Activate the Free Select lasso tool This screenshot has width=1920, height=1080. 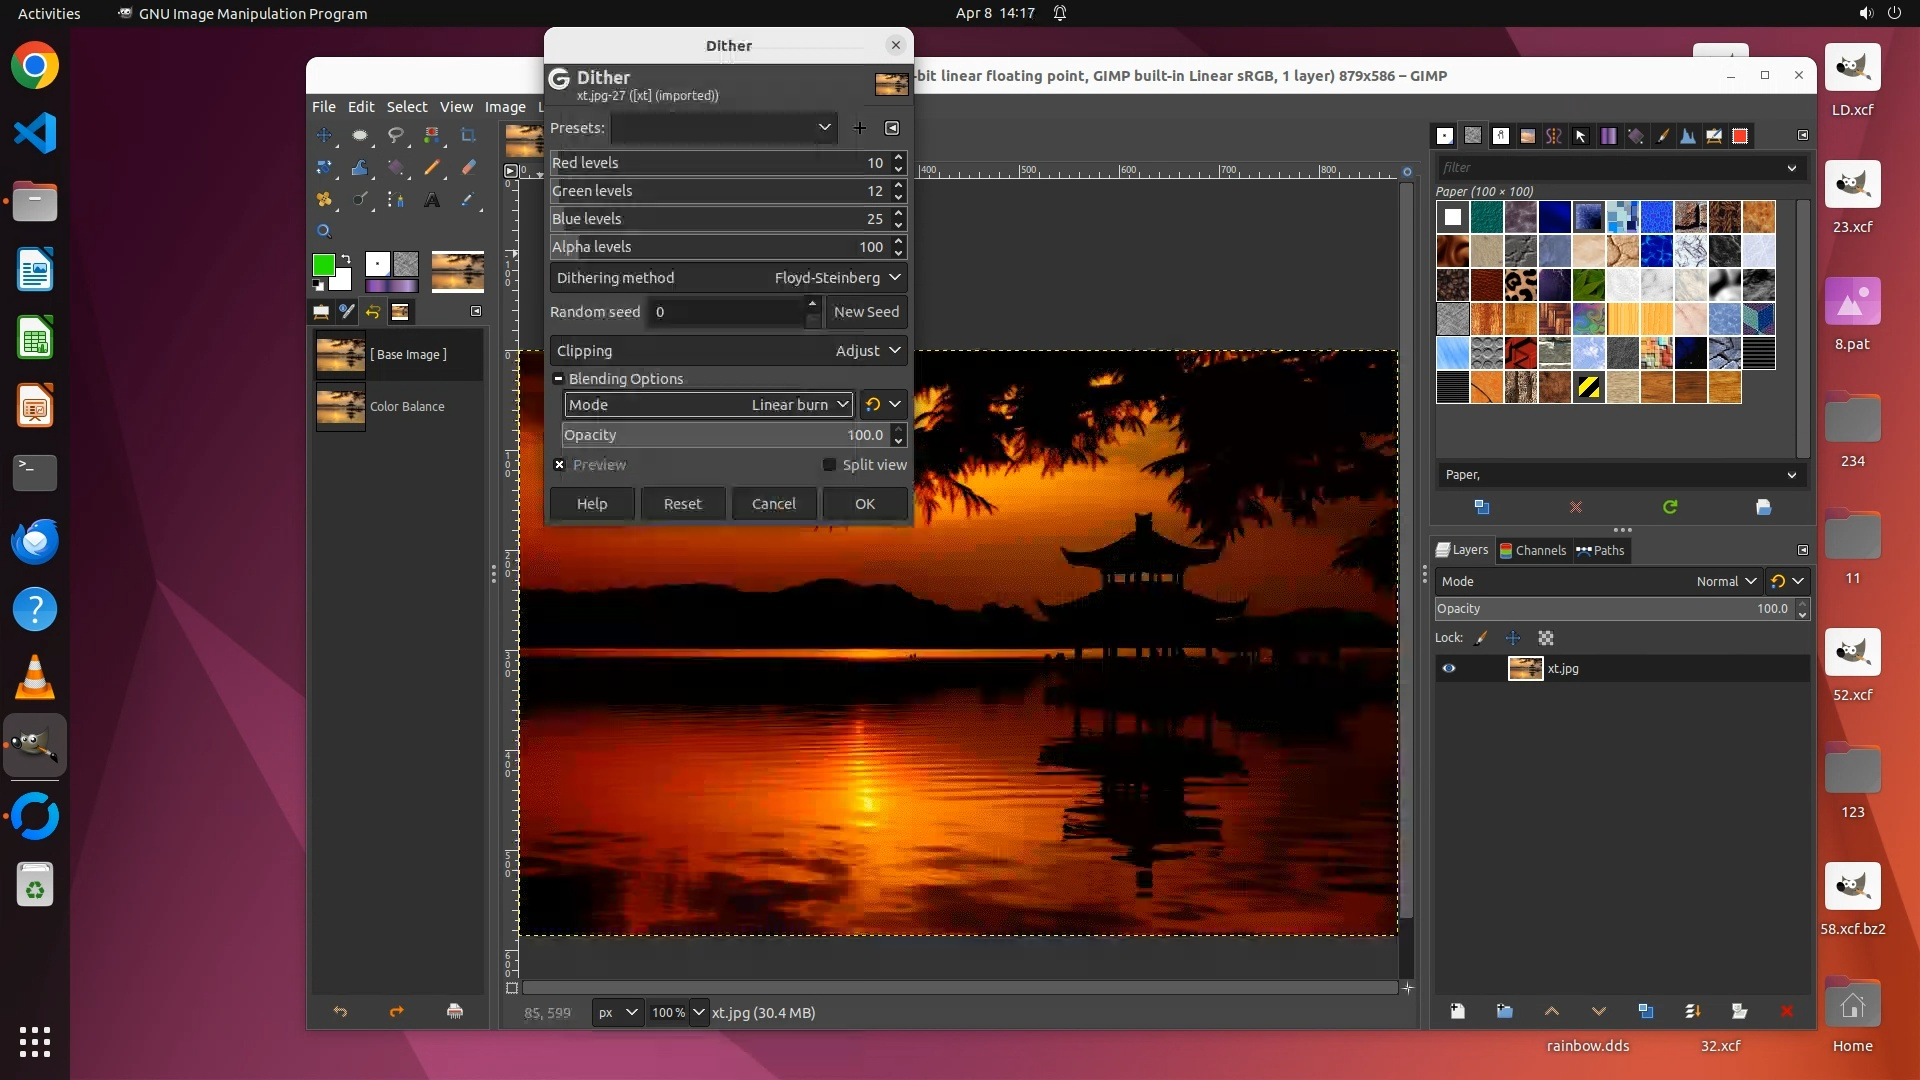396,135
